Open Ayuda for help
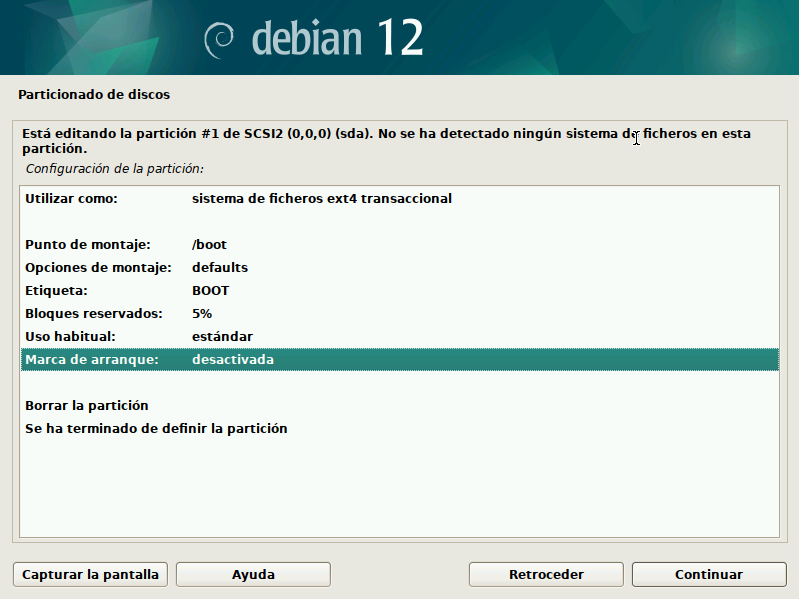Viewport: 799px width, 599px height. tap(253, 574)
